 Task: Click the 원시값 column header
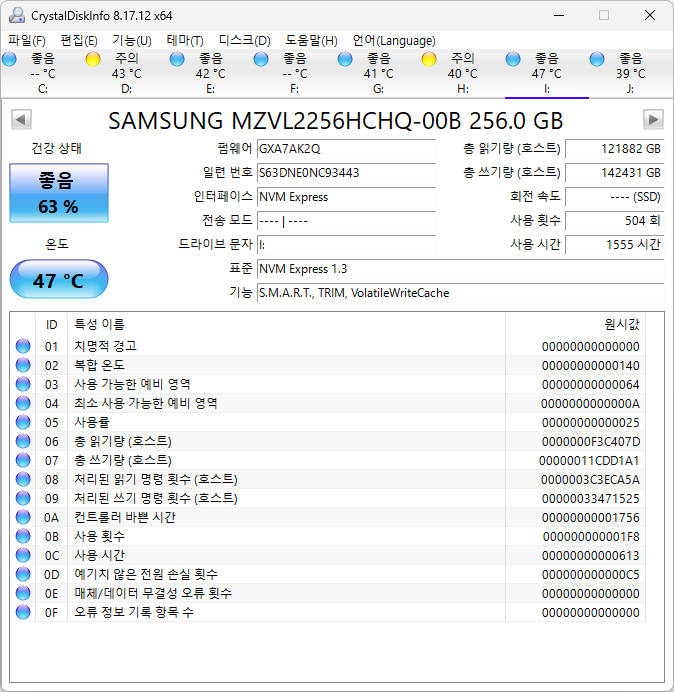tap(576, 325)
